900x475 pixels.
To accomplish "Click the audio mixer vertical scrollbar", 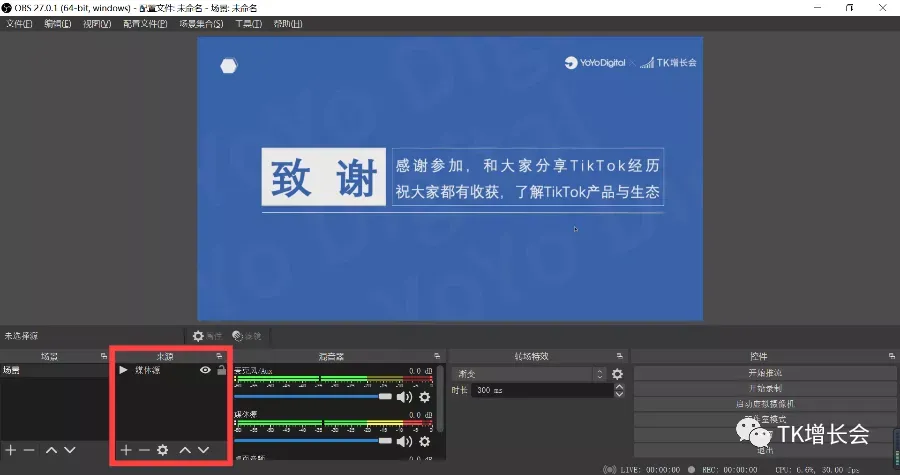I will [440, 399].
